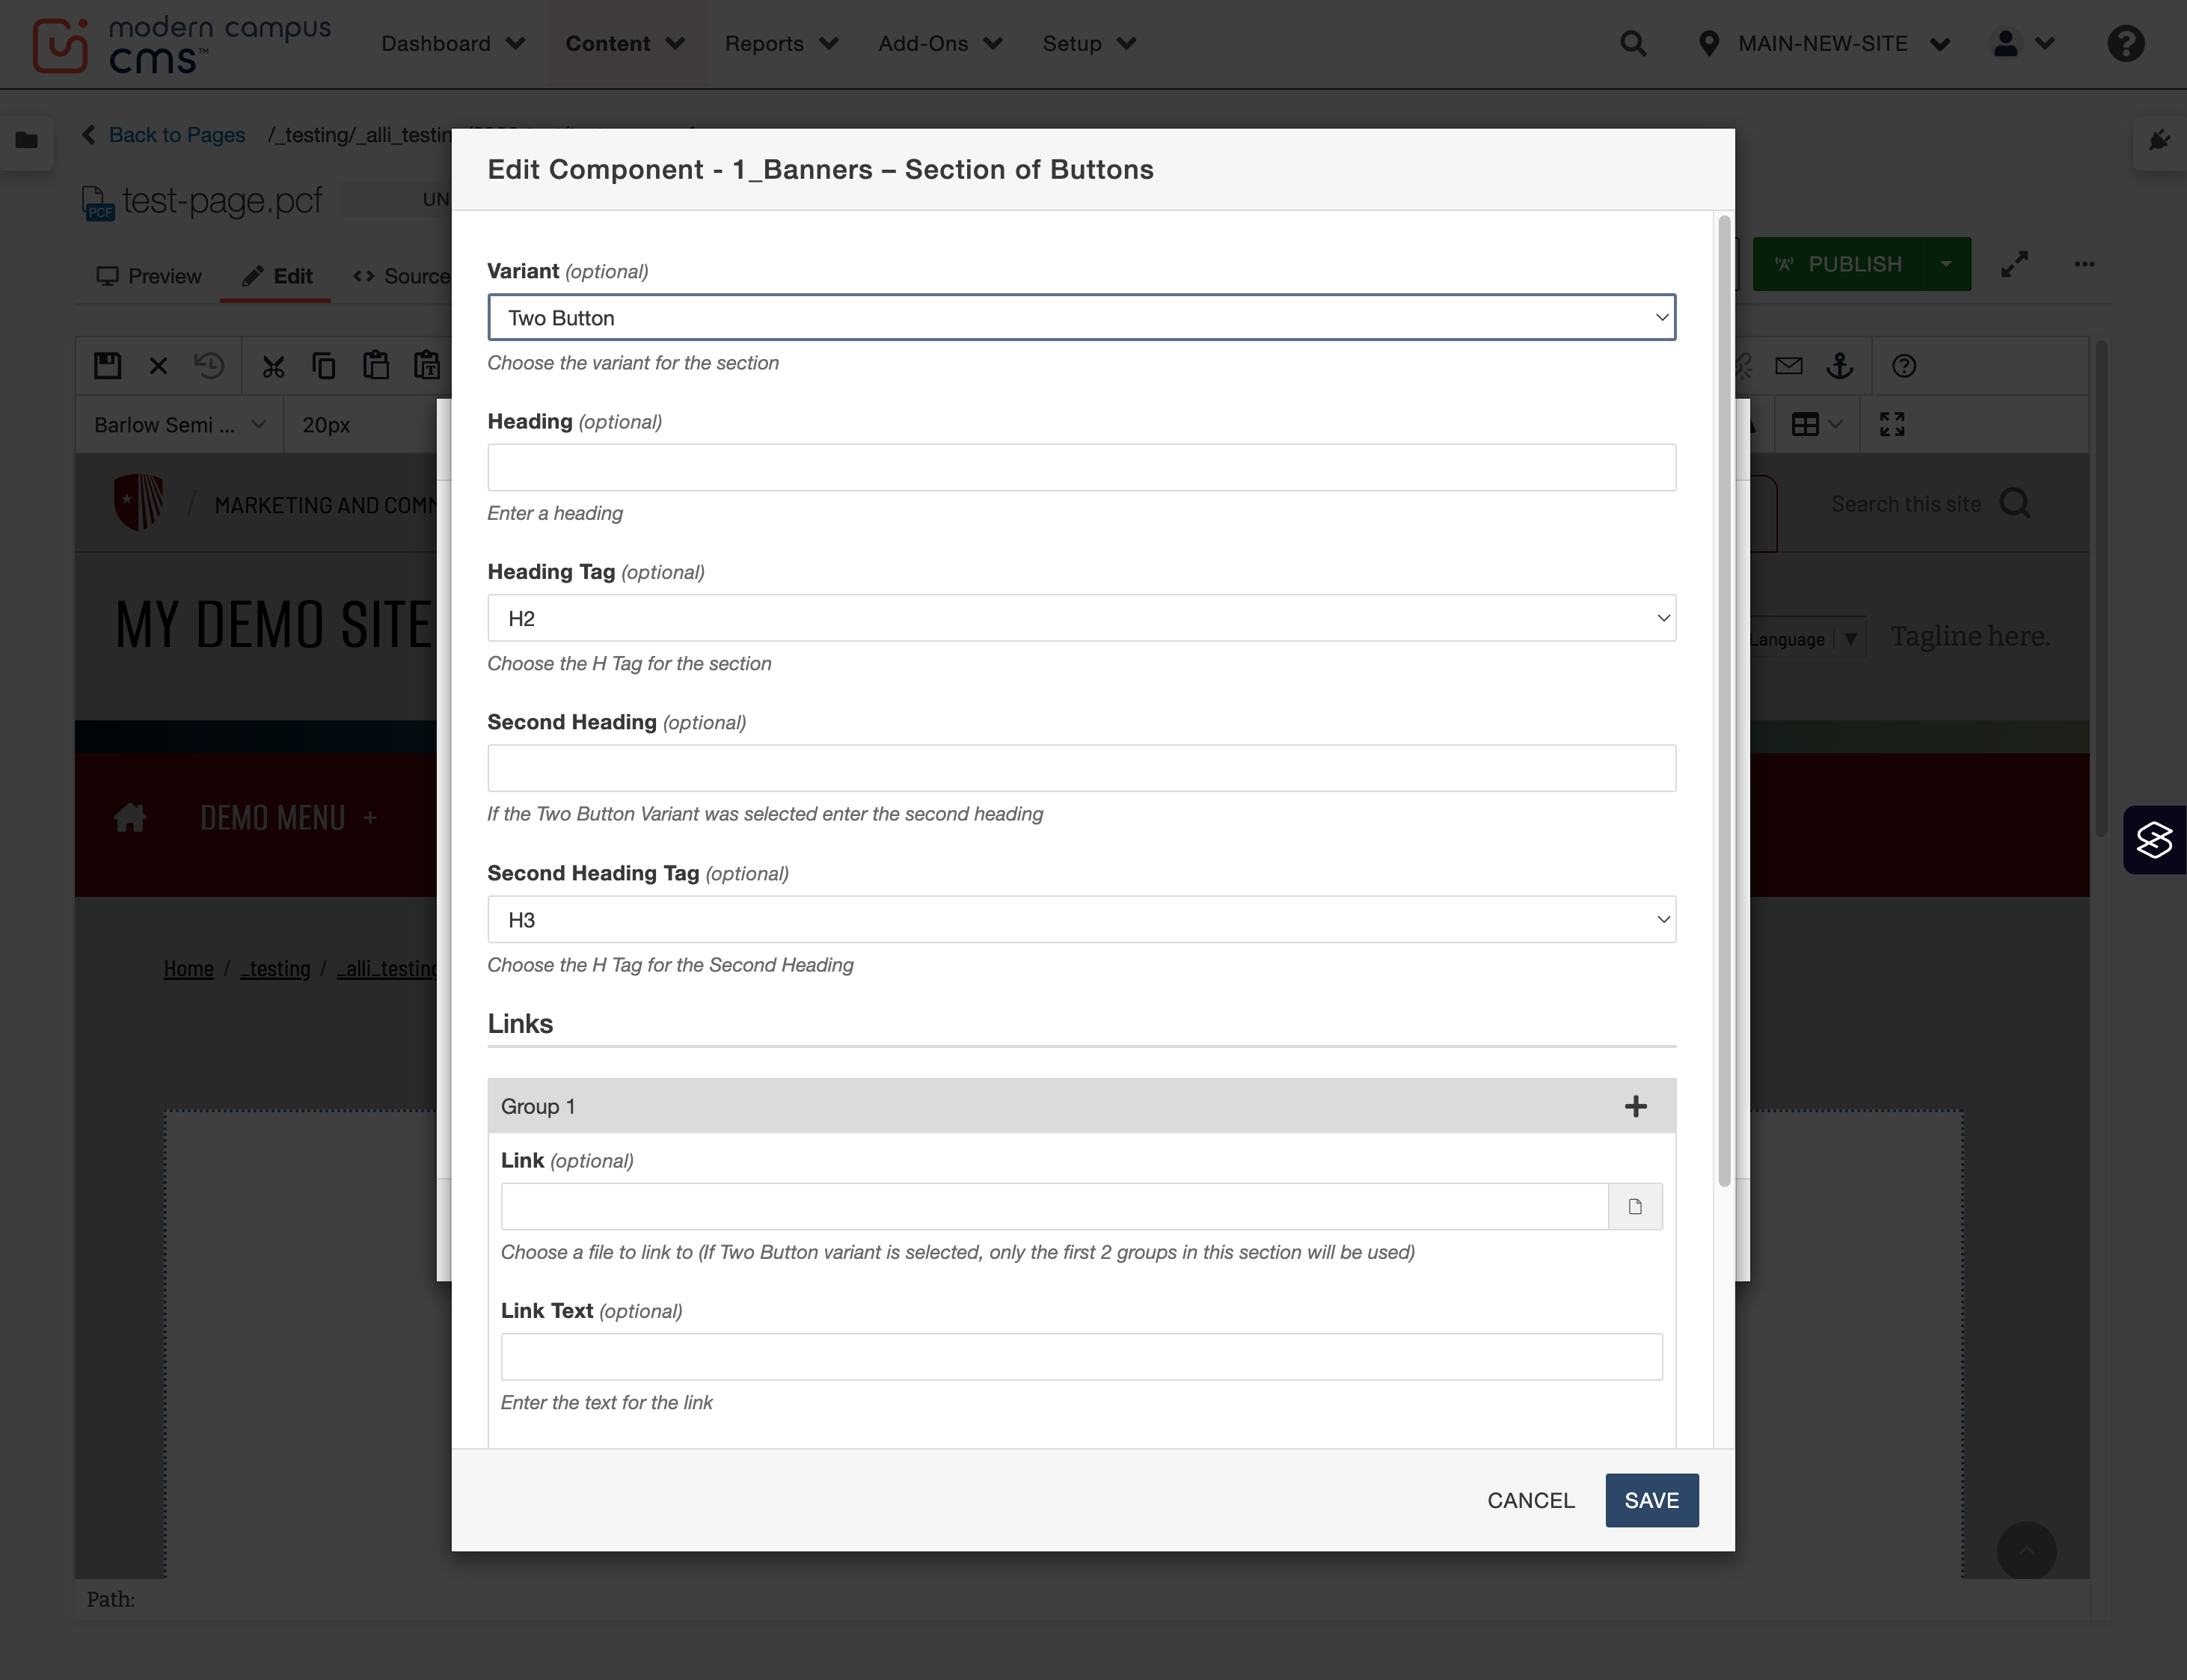
Task: Click the dialog's vertical scrollbar
Action: point(1723,700)
